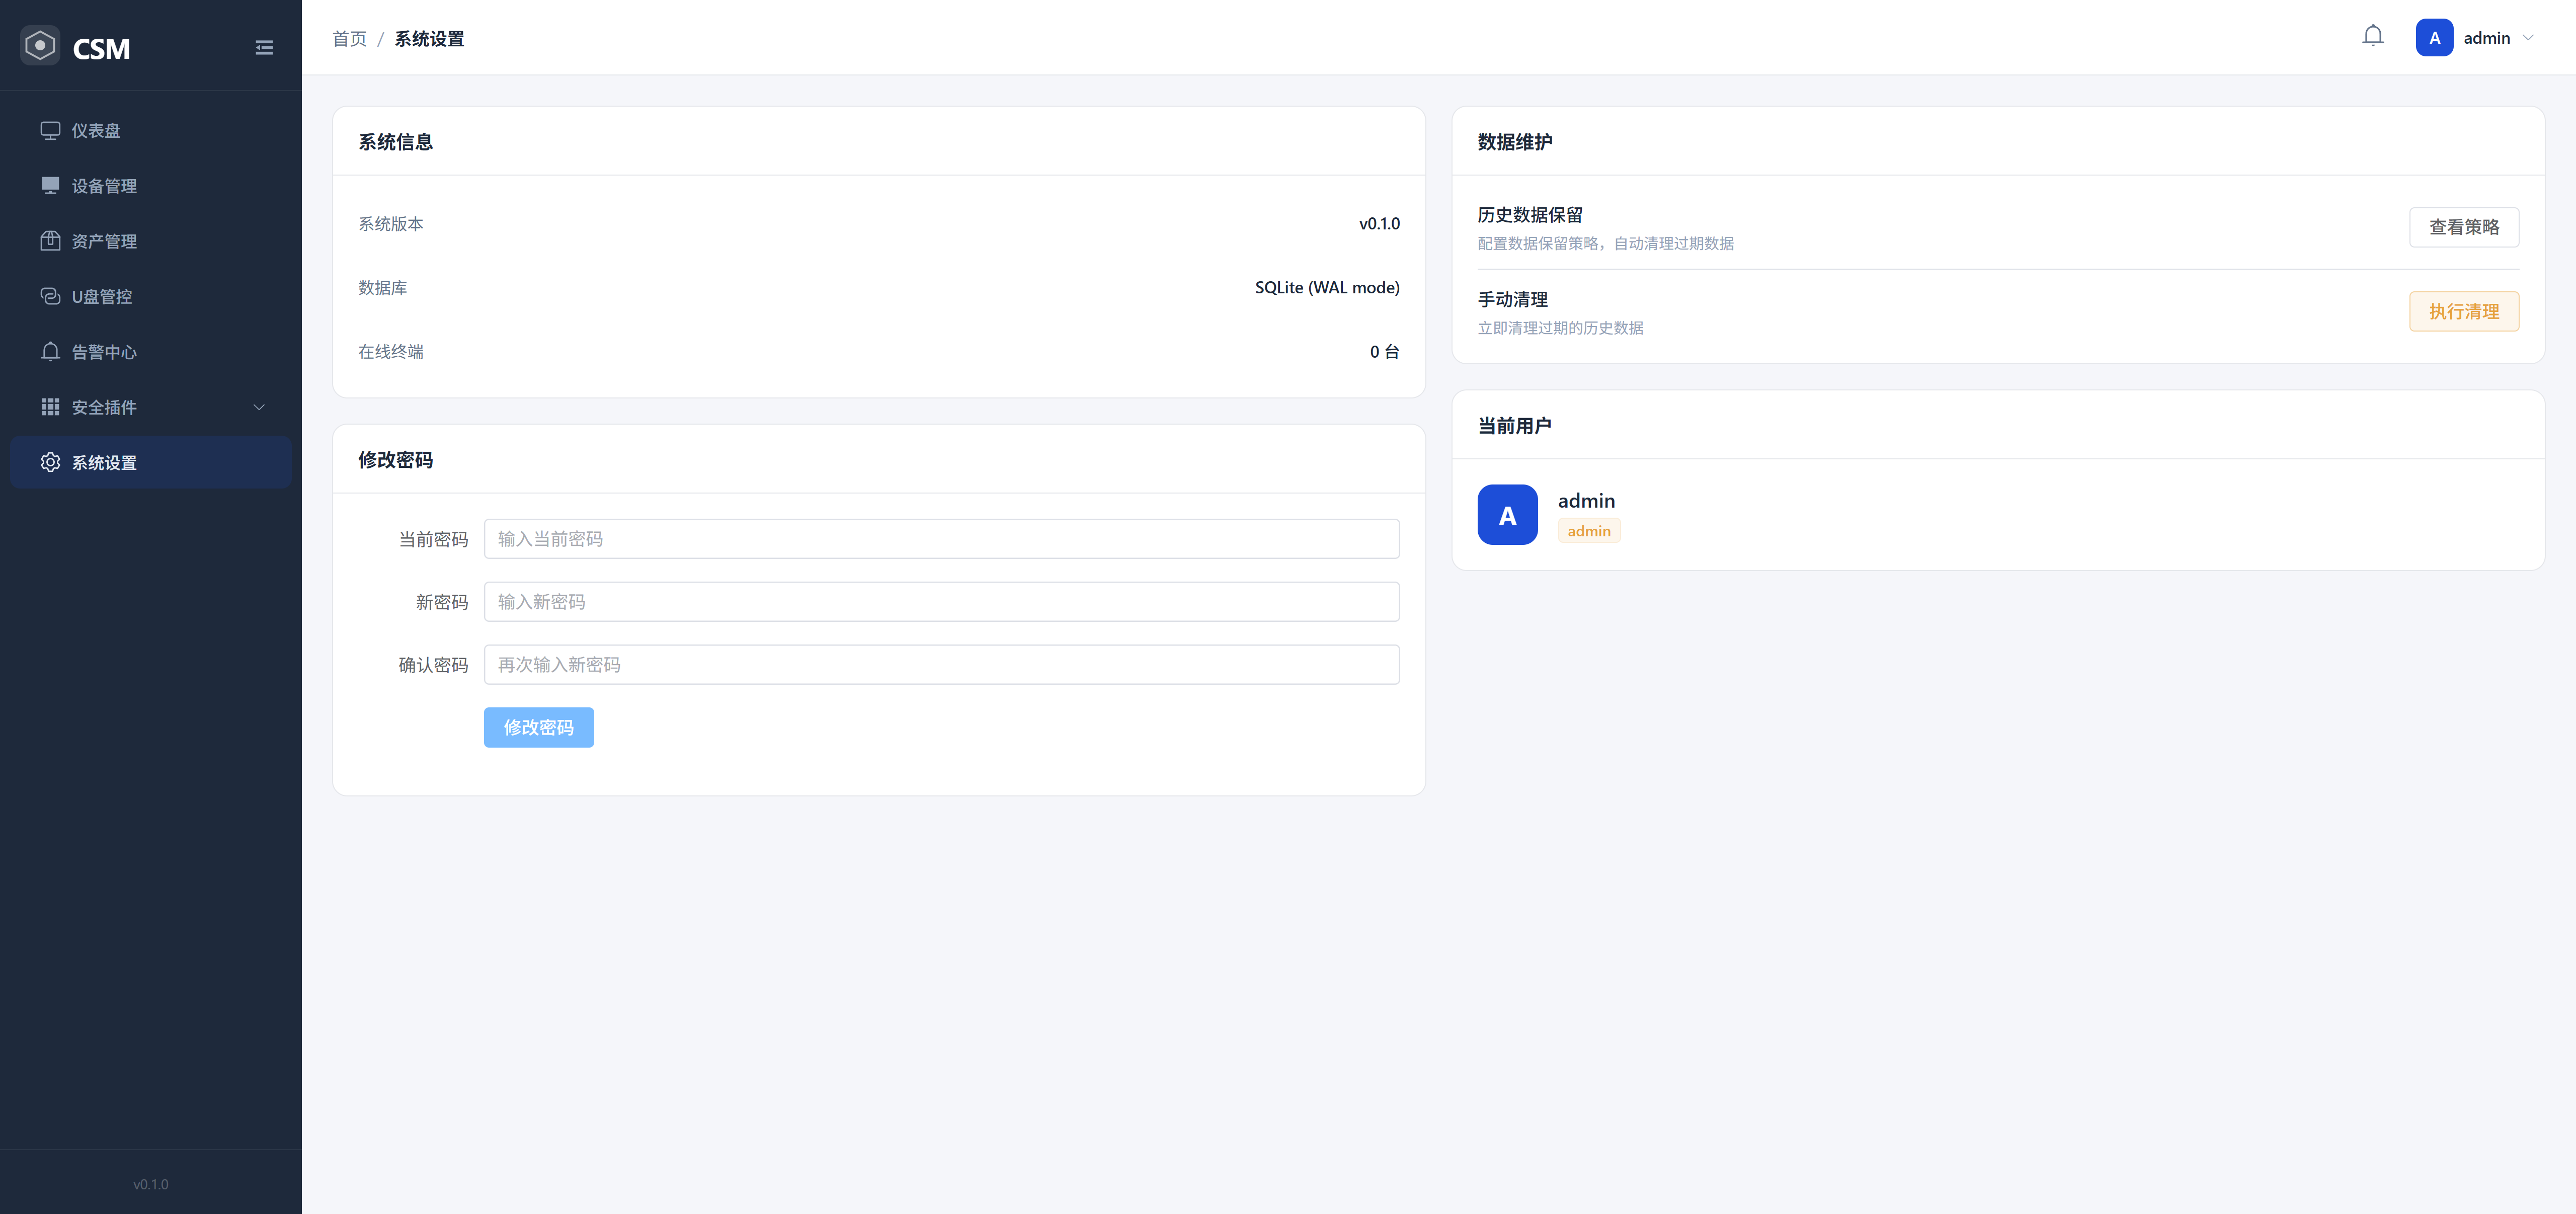
Task: Focus the 当前密码 input field
Action: [940, 539]
